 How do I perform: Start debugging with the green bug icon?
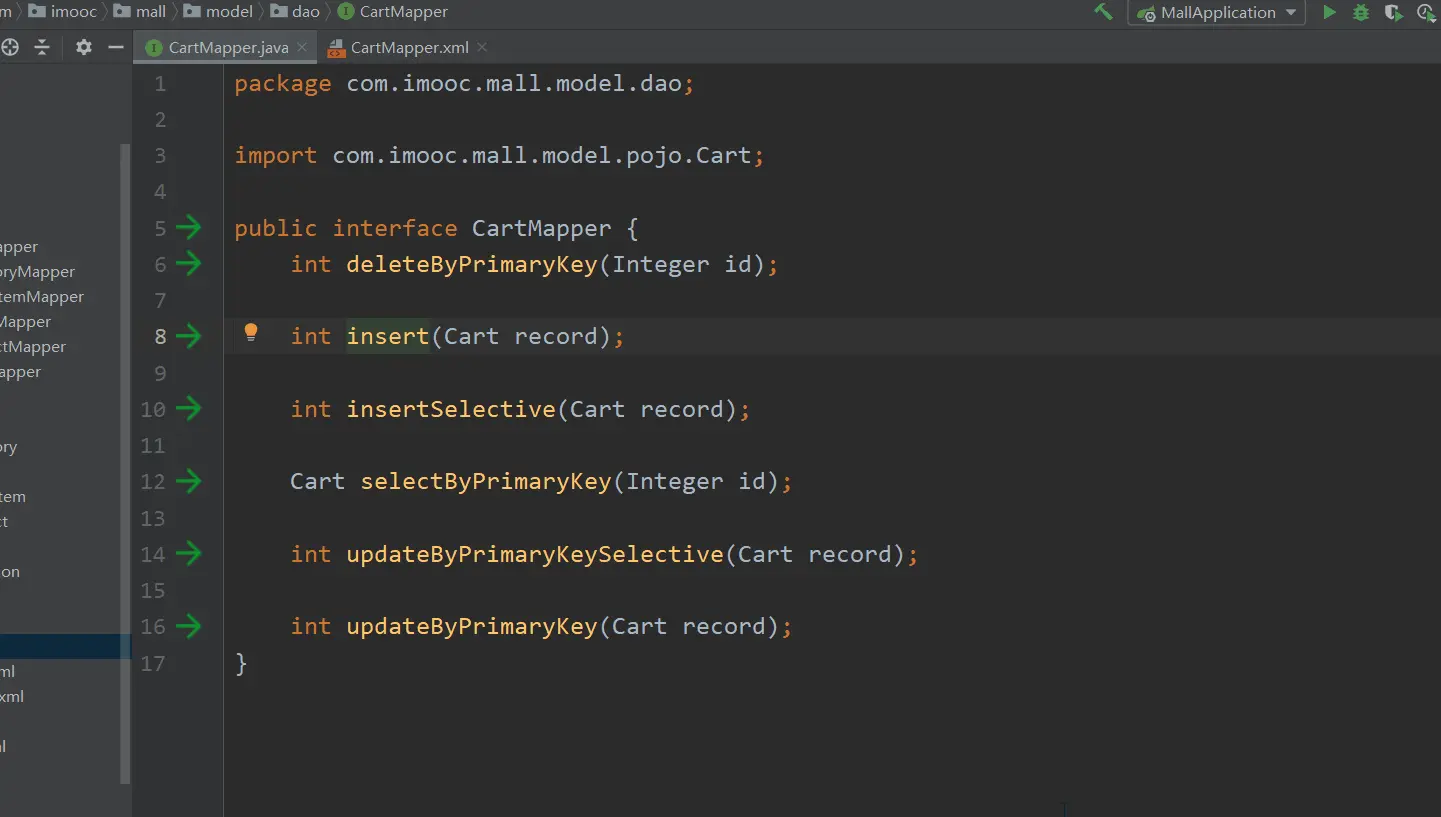[1360, 12]
